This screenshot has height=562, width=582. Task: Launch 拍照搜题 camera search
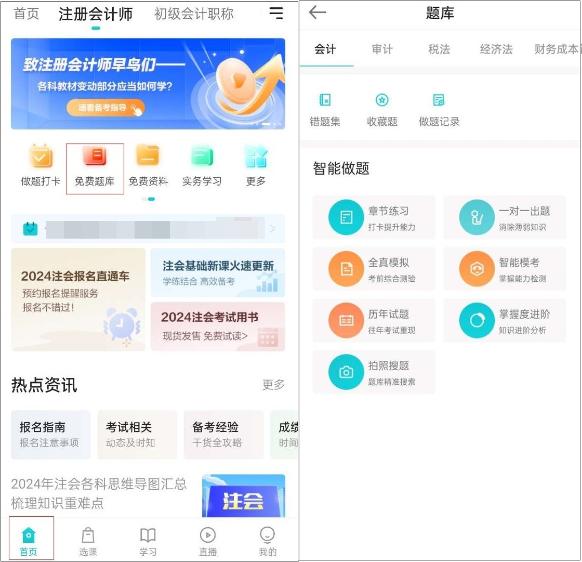click(x=374, y=372)
